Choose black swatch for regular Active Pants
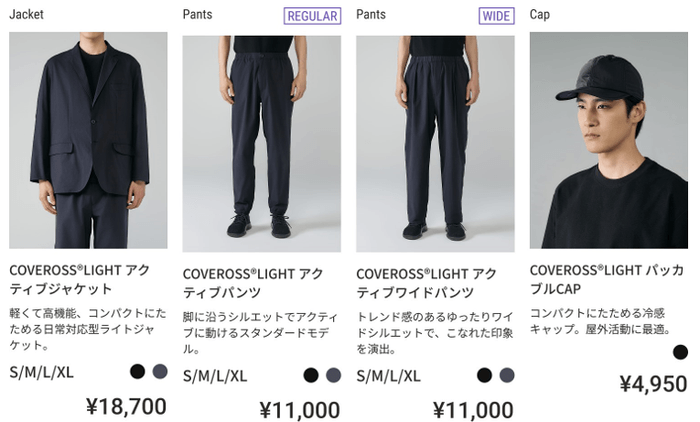700x422 pixels. (311, 375)
